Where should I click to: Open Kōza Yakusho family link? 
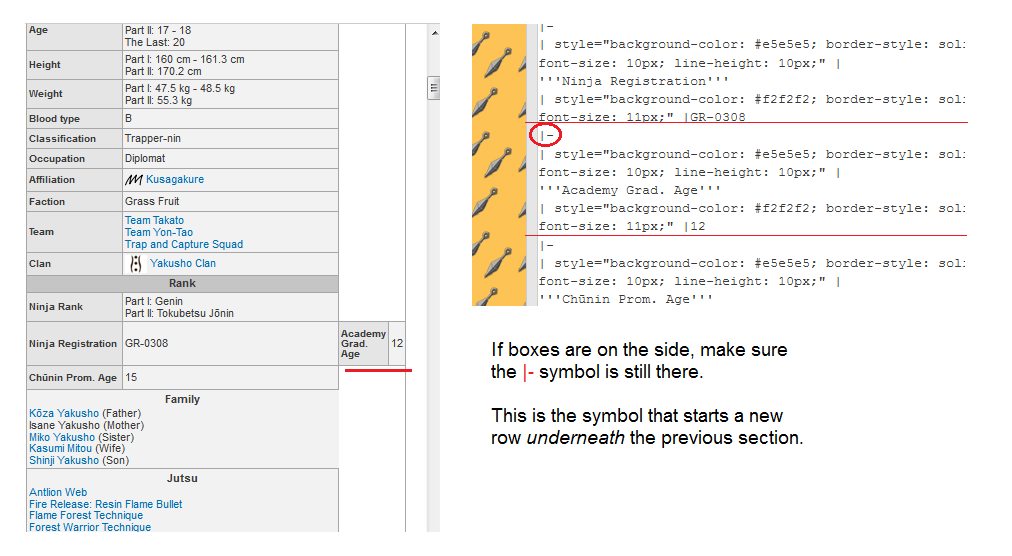[64, 413]
